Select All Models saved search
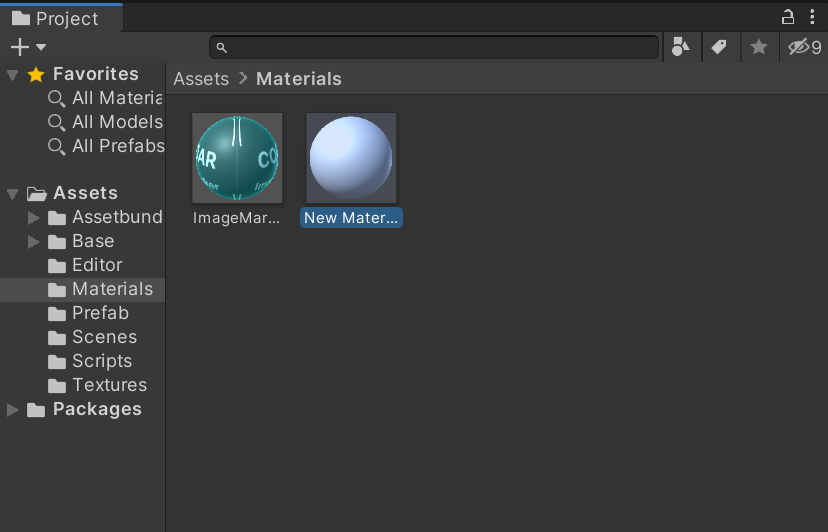Screen dimensions: 828x532 point(117,122)
